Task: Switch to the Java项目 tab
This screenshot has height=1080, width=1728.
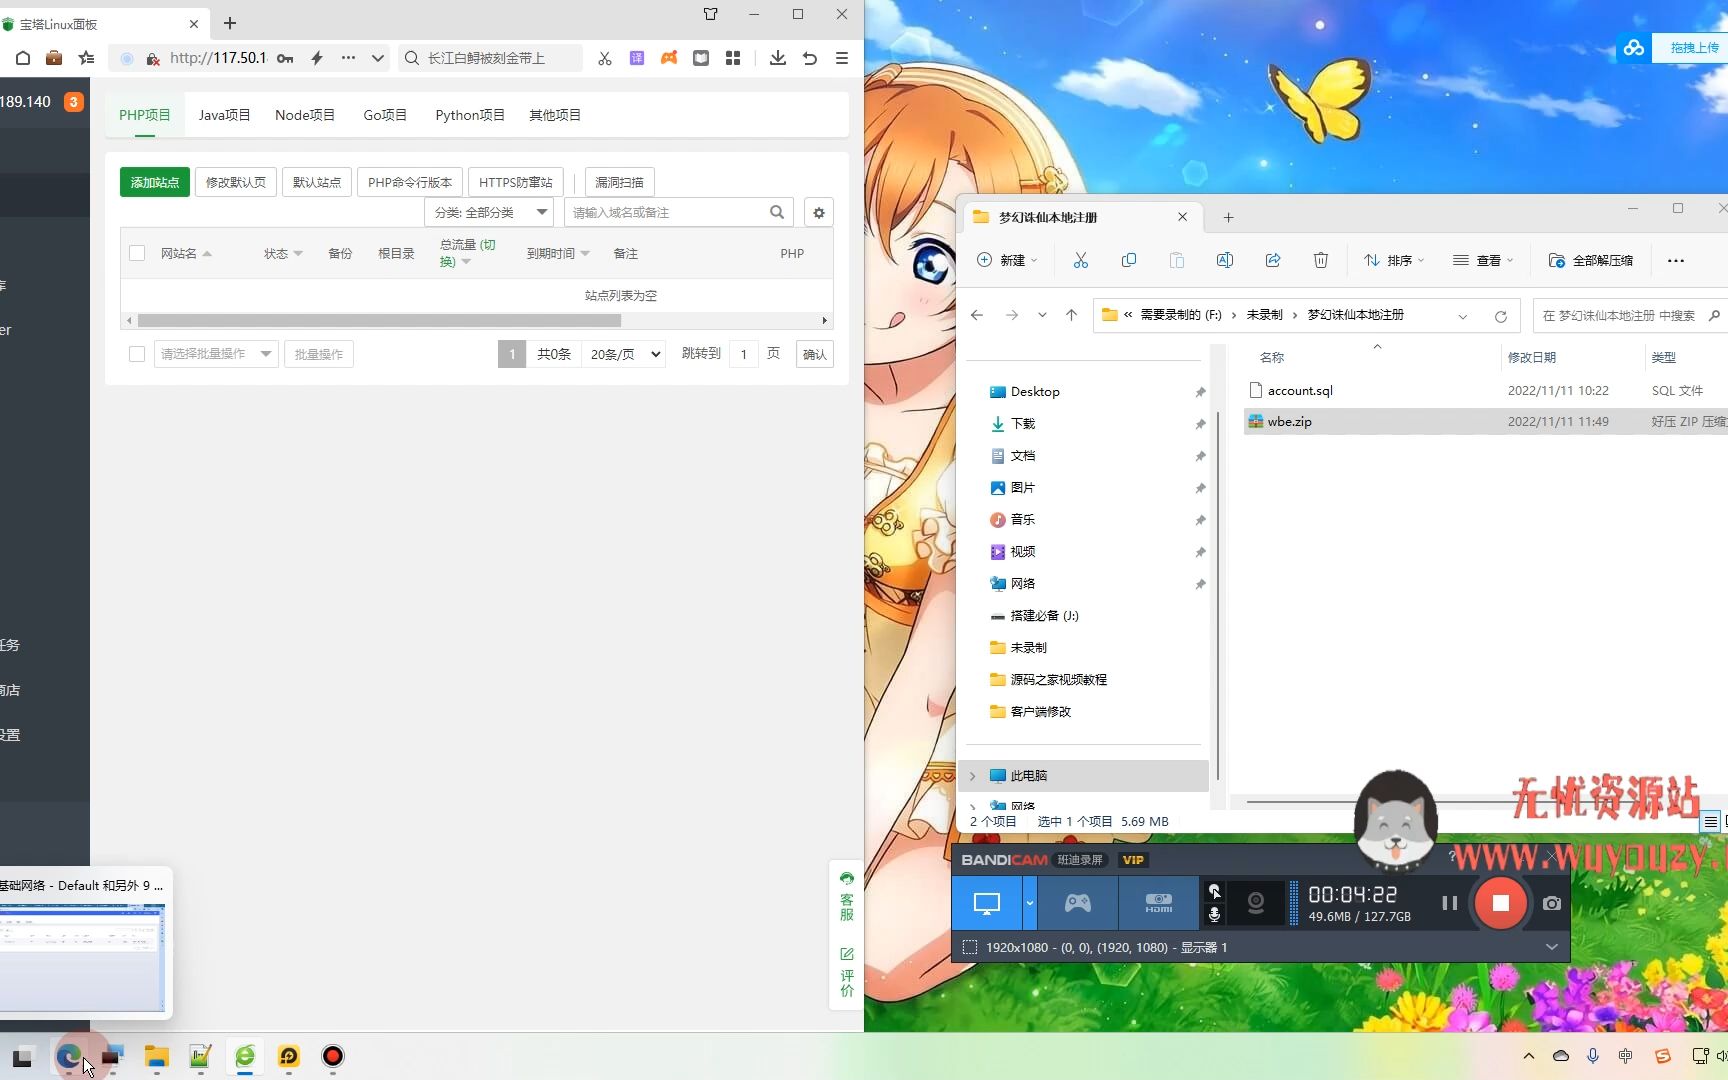Action: 224,115
